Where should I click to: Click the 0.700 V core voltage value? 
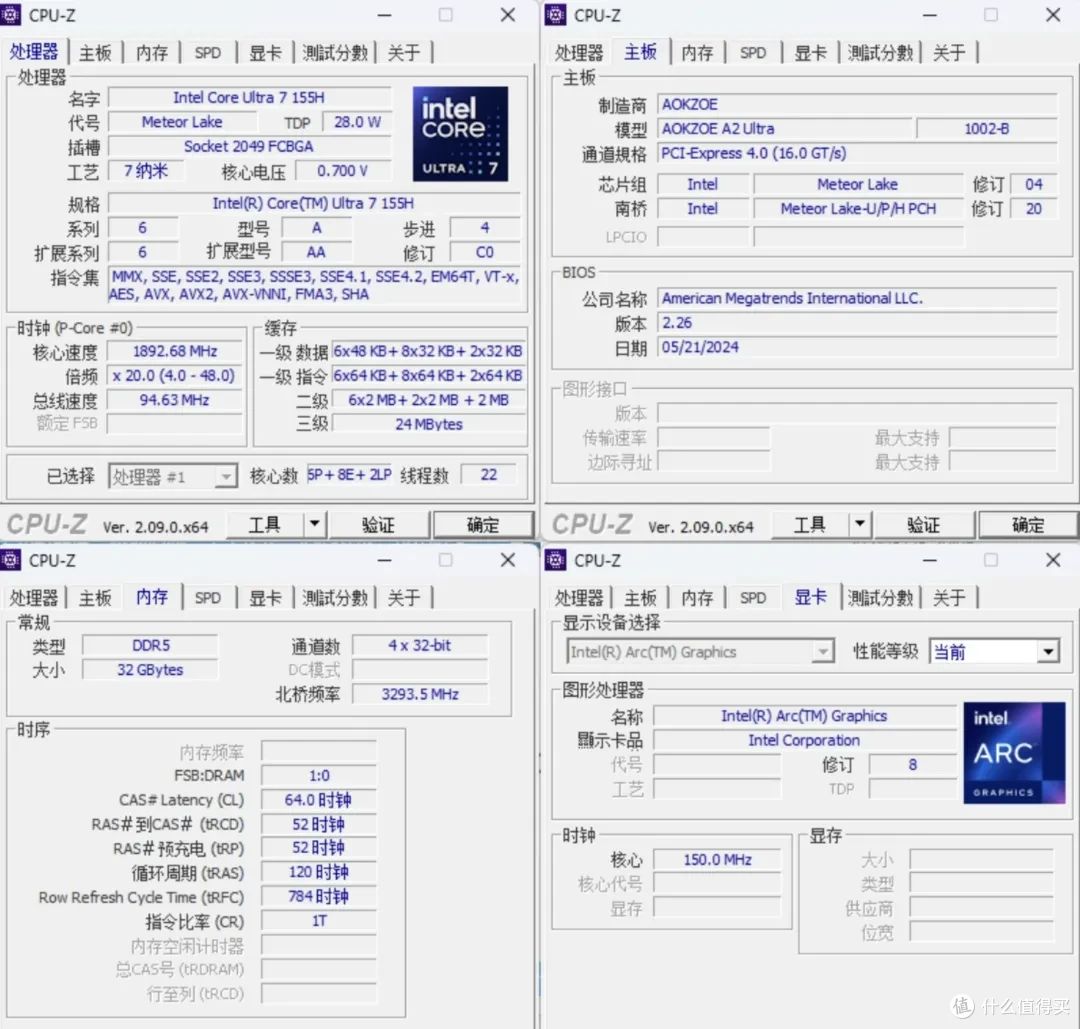coord(342,171)
